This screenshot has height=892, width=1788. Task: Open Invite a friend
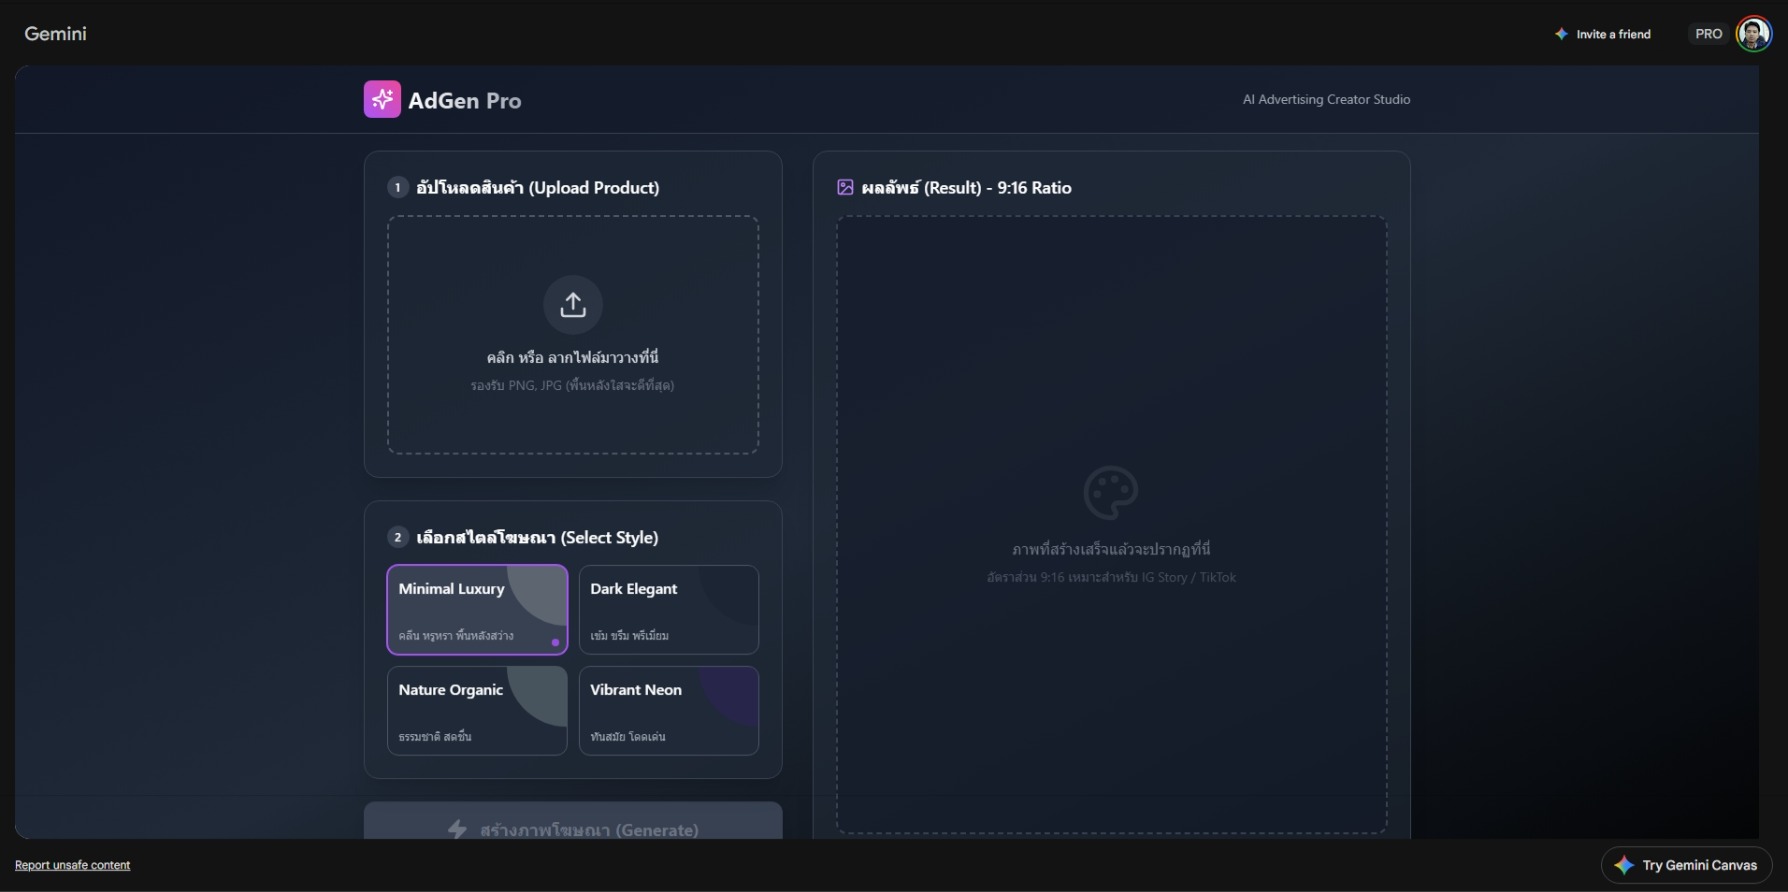click(1603, 34)
